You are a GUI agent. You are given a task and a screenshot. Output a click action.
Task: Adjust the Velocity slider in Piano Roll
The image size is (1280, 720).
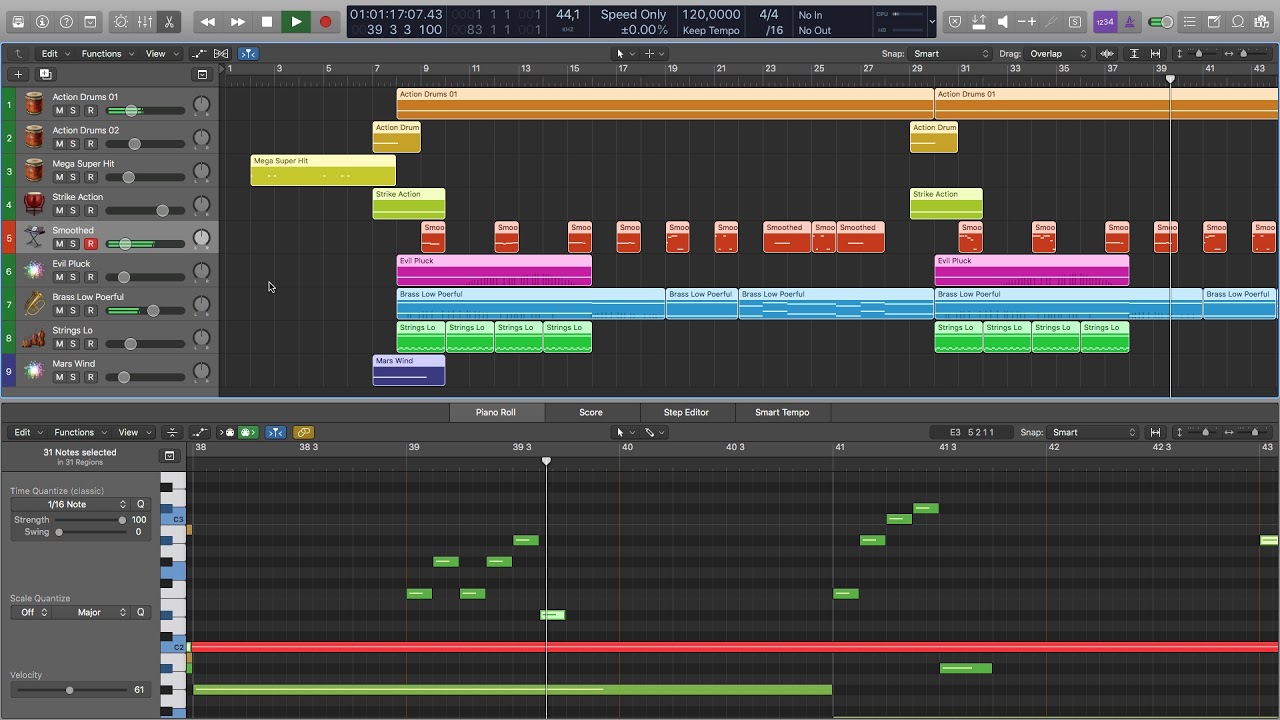point(69,690)
